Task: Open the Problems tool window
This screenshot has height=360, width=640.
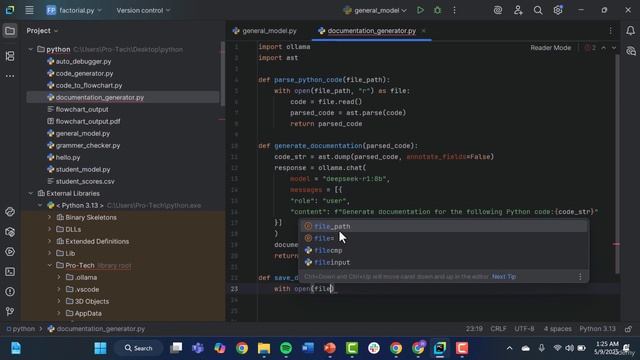Action: (10, 292)
